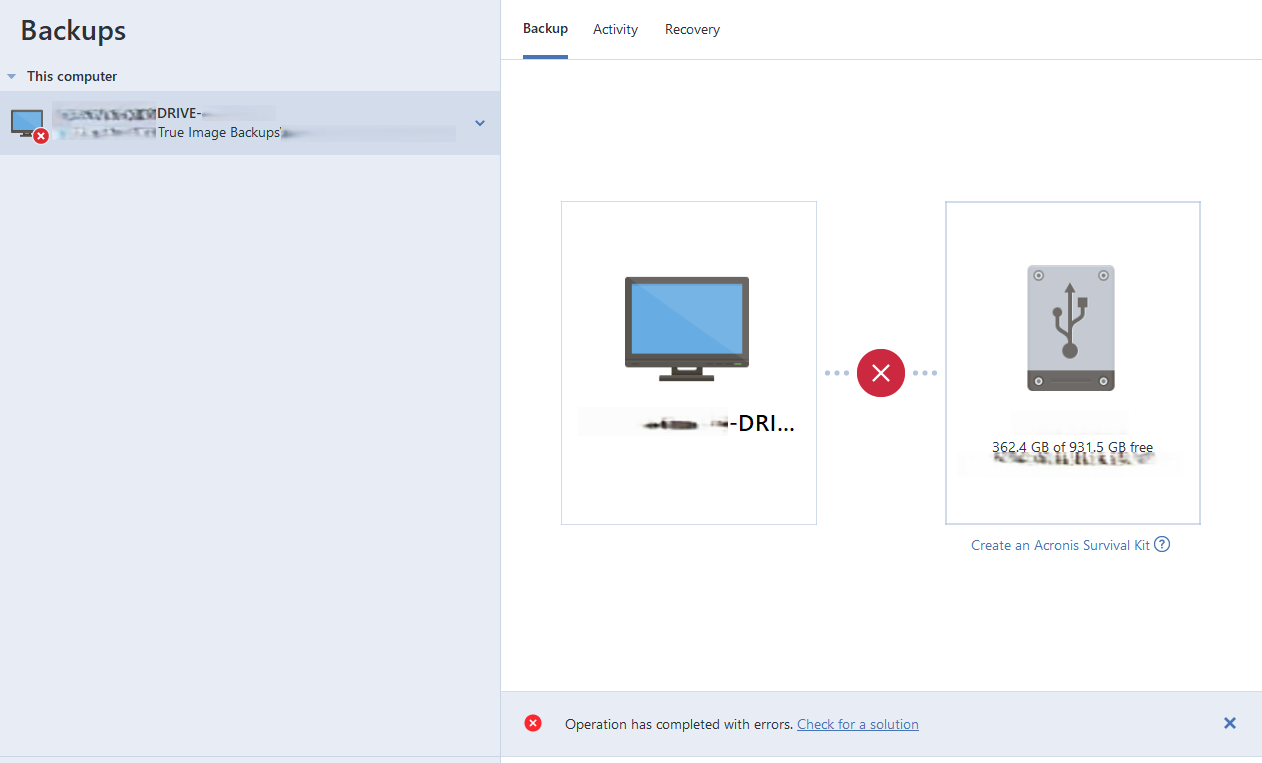Dismiss the error notification bar
Viewport: 1262px width, 763px height.
[1230, 723]
